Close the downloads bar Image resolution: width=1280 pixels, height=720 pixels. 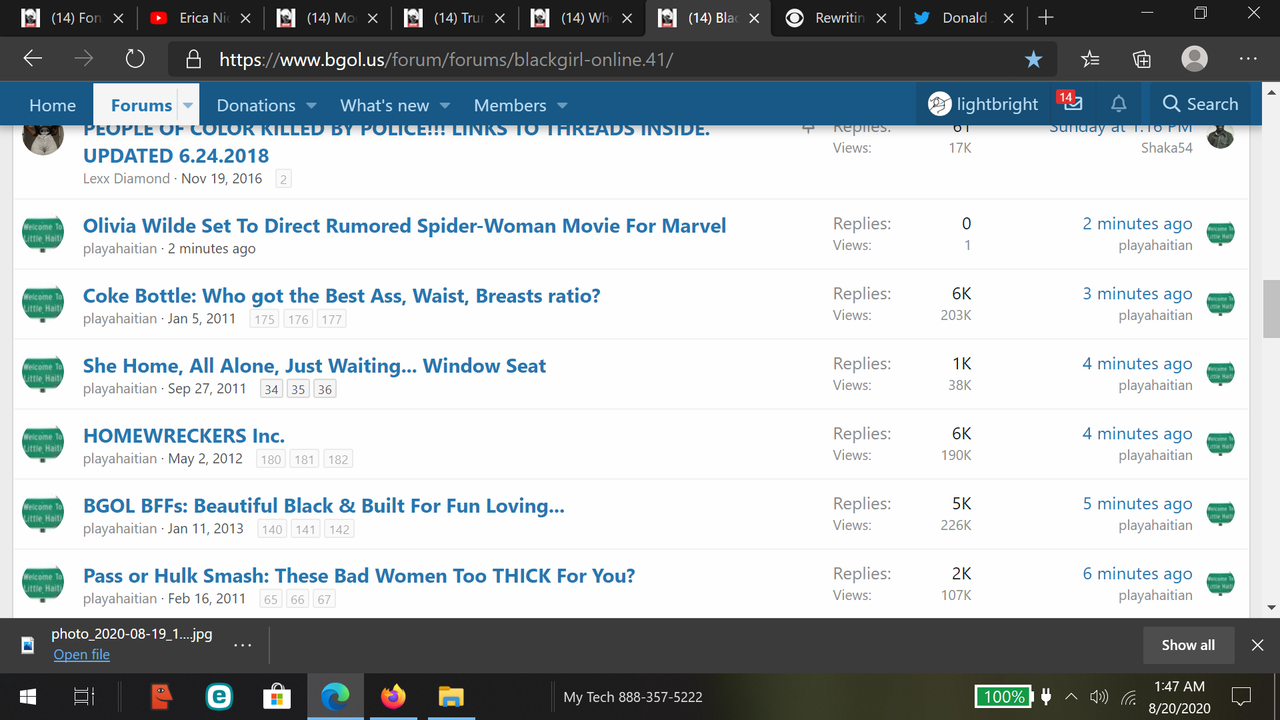[1258, 645]
